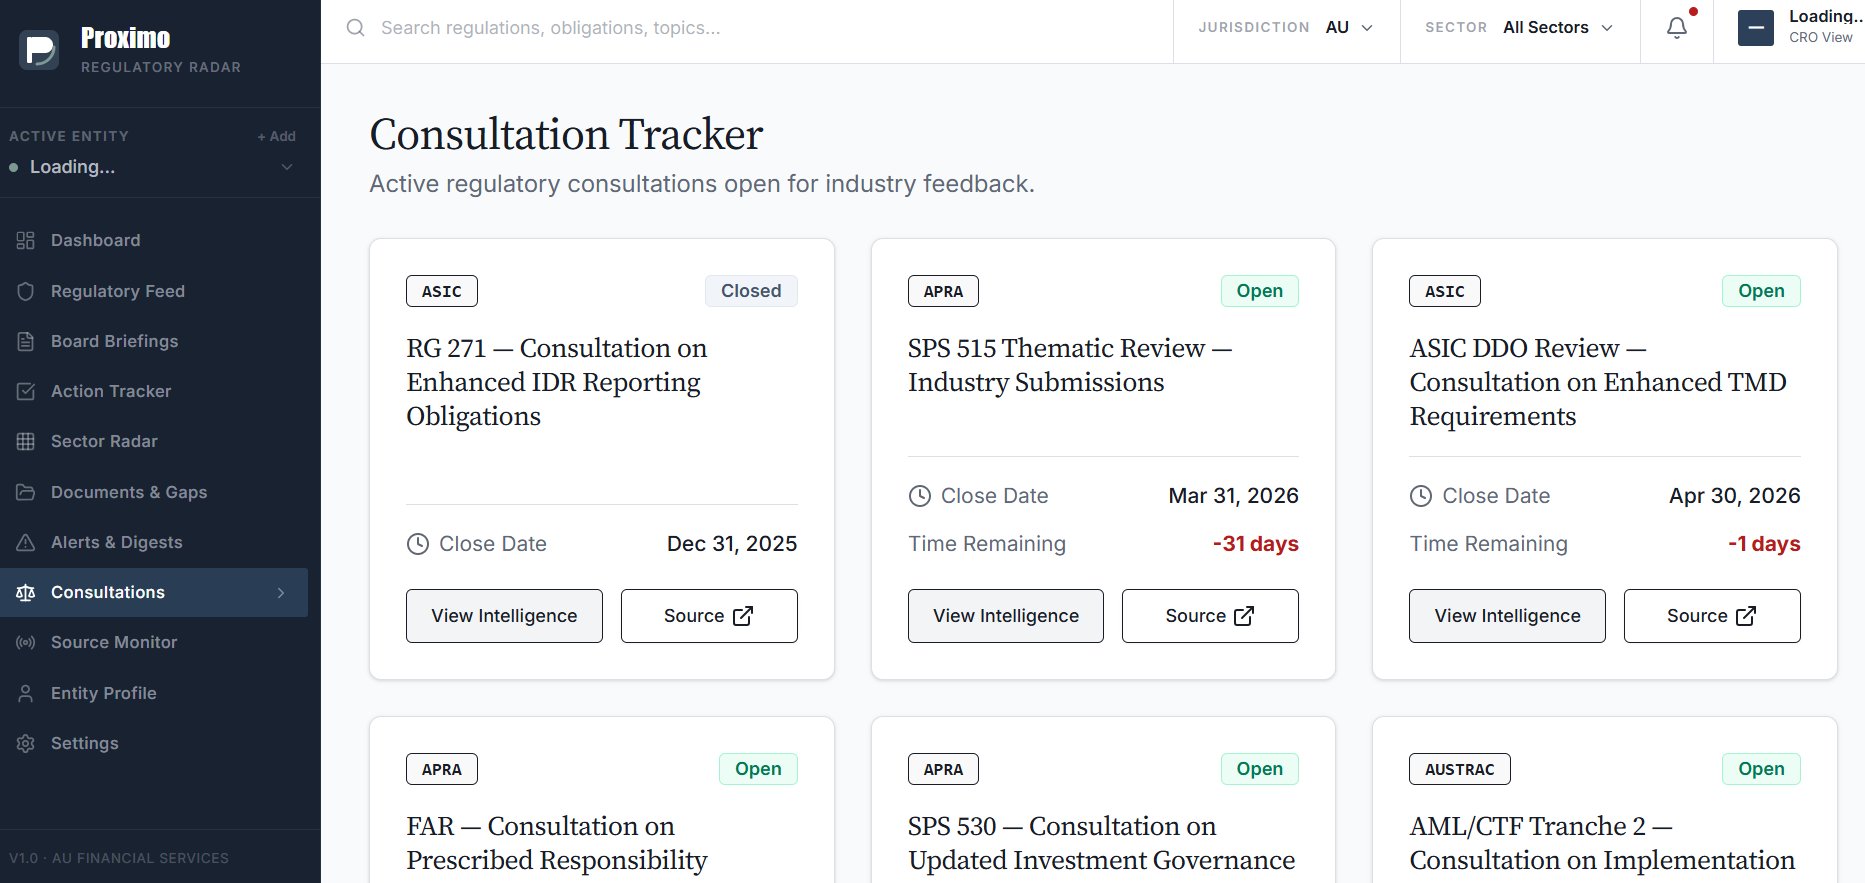This screenshot has height=883, width=1865.
Task: Open Jurisdiction AU dropdown
Action: [x=1286, y=28]
